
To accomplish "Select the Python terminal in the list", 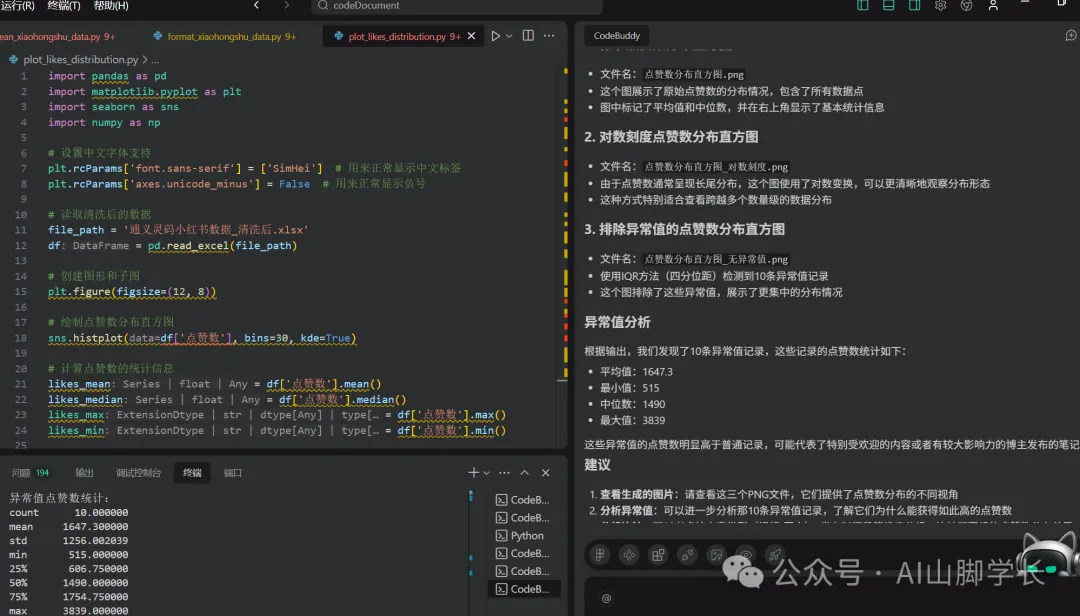I will point(525,535).
